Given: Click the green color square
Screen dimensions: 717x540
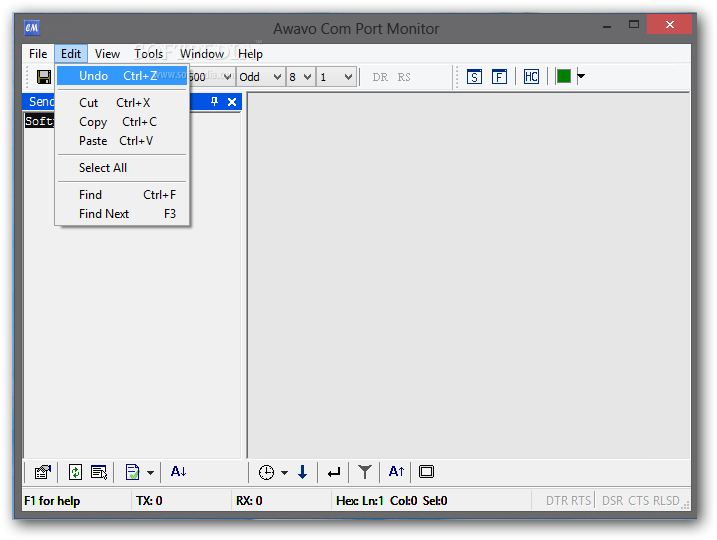Looking at the screenshot, I should coord(564,76).
